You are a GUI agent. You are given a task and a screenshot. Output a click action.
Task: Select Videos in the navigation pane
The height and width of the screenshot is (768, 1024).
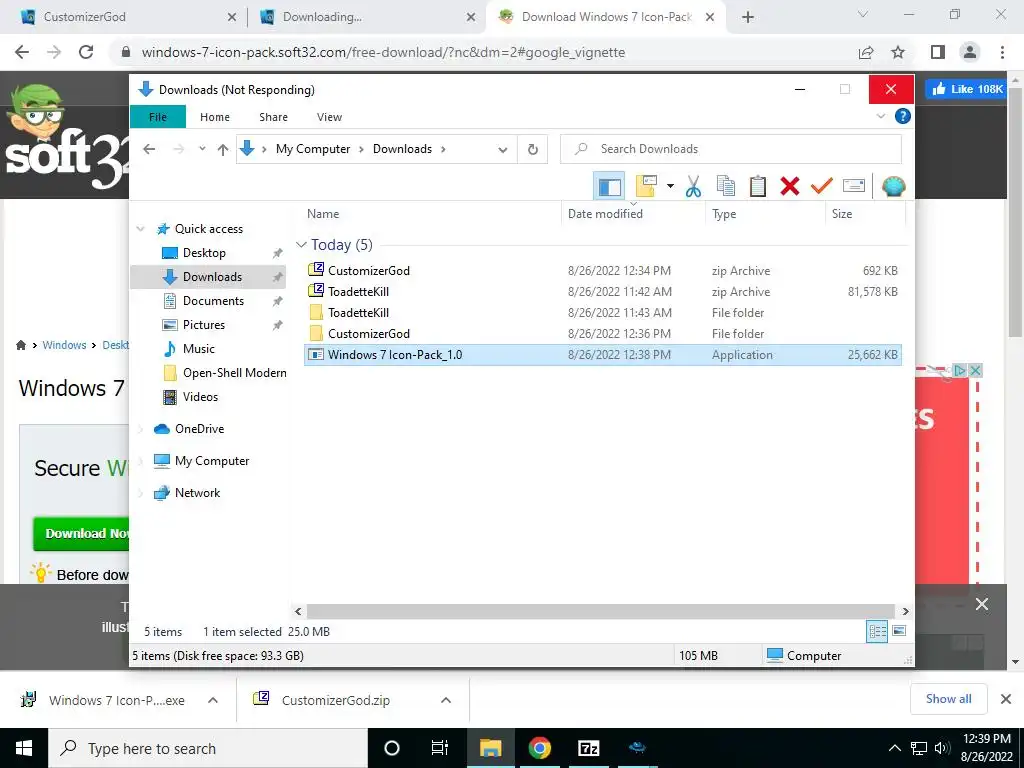point(200,397)
